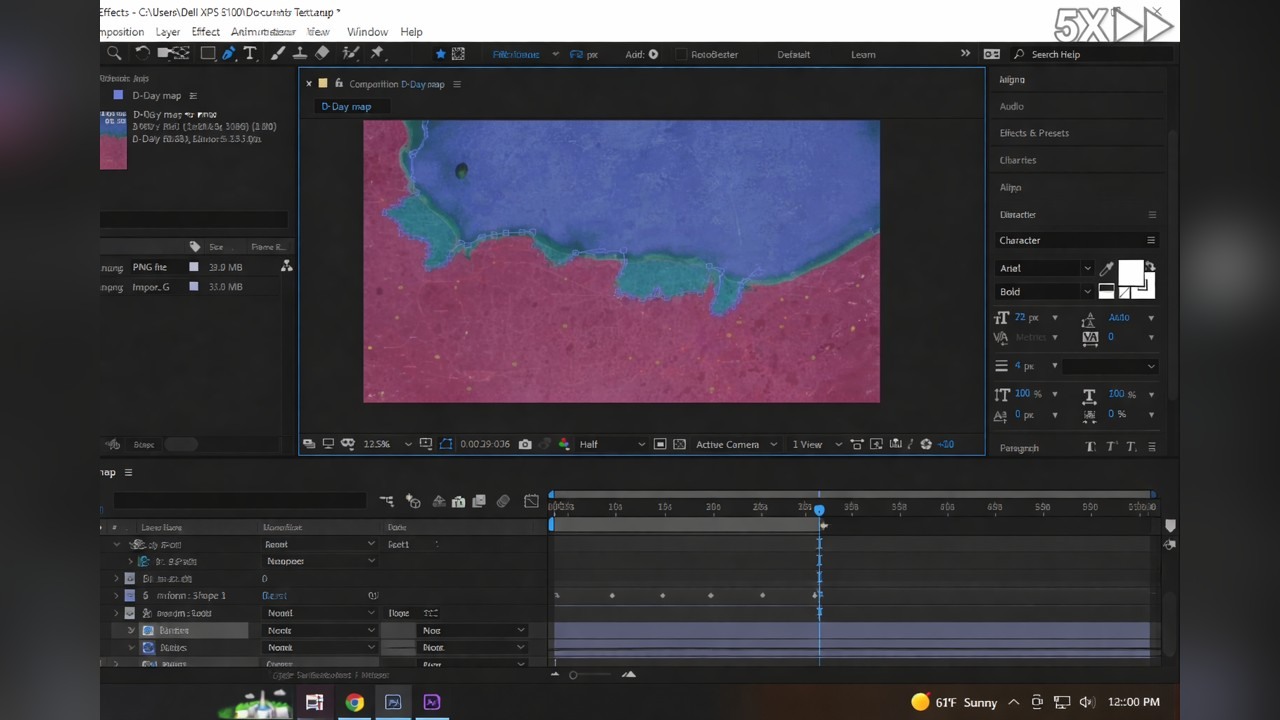Click the motion blur icon in timeline
The width and height of the screenshot is (1280, 720).
503,501
